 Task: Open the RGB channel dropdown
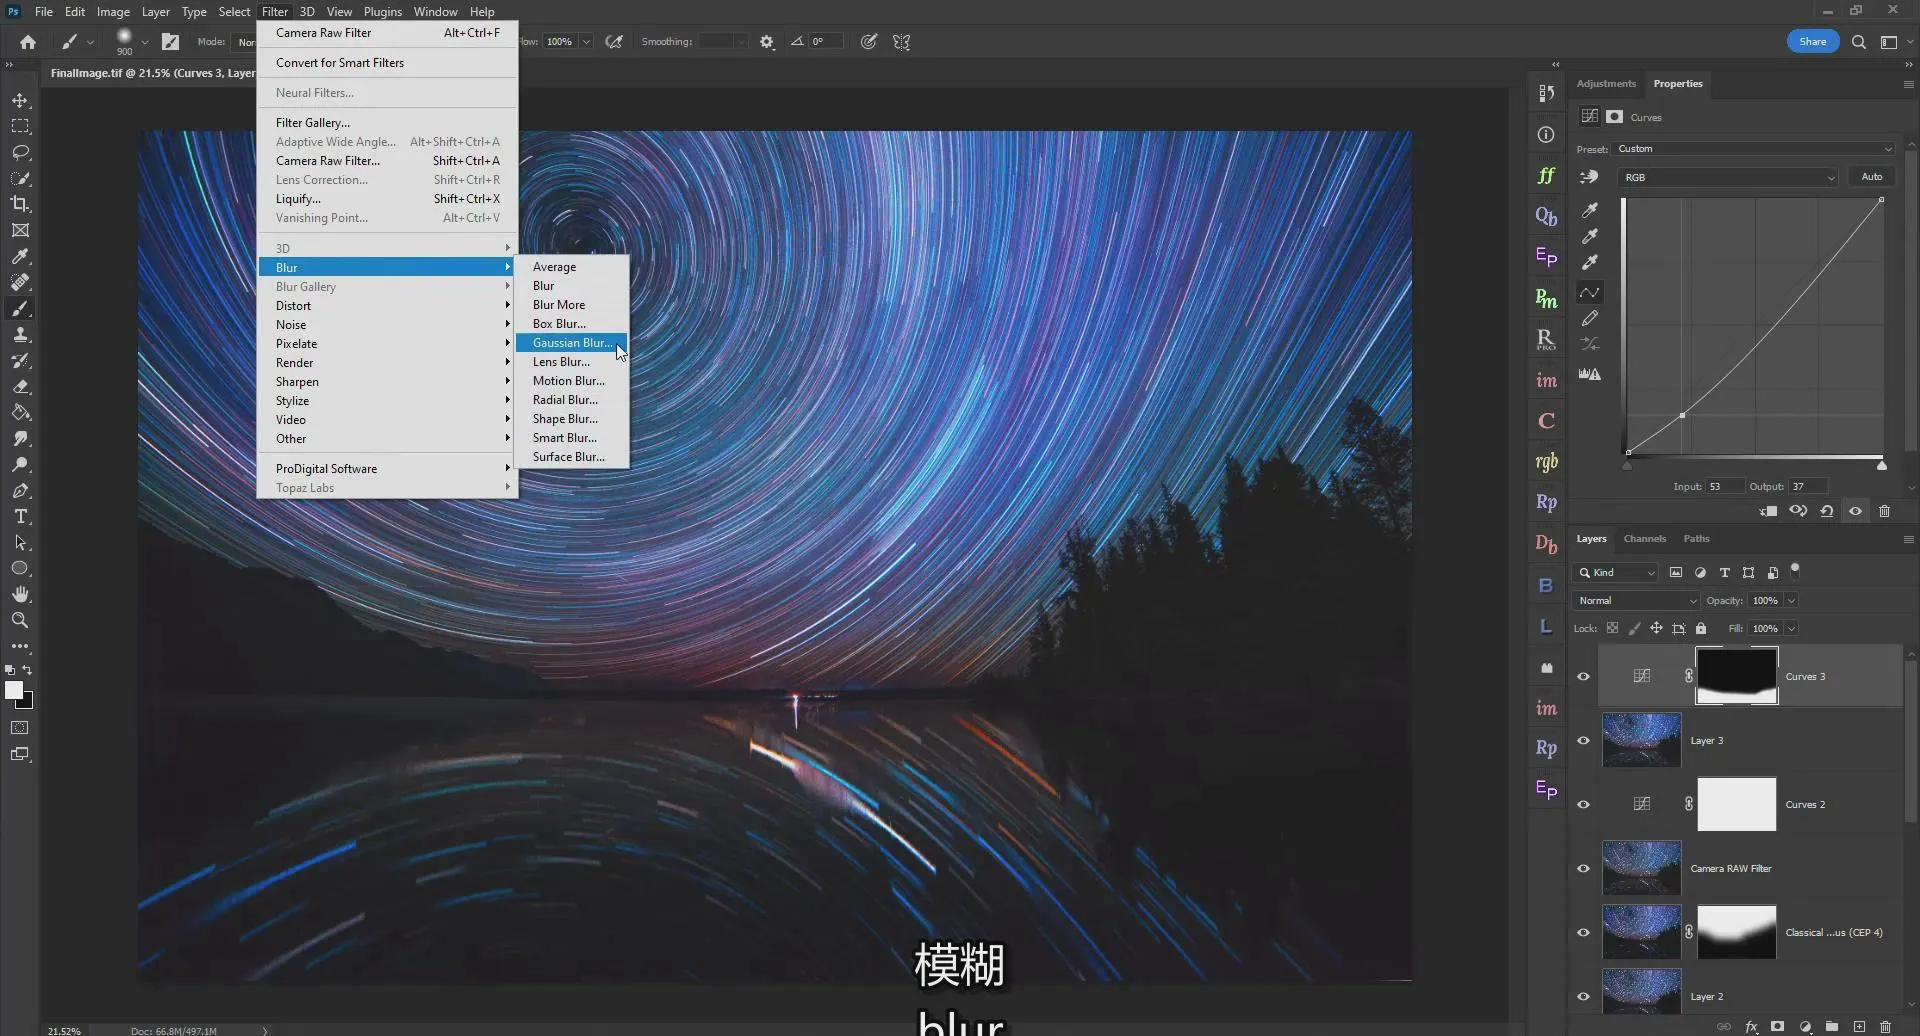[1728, 177]
